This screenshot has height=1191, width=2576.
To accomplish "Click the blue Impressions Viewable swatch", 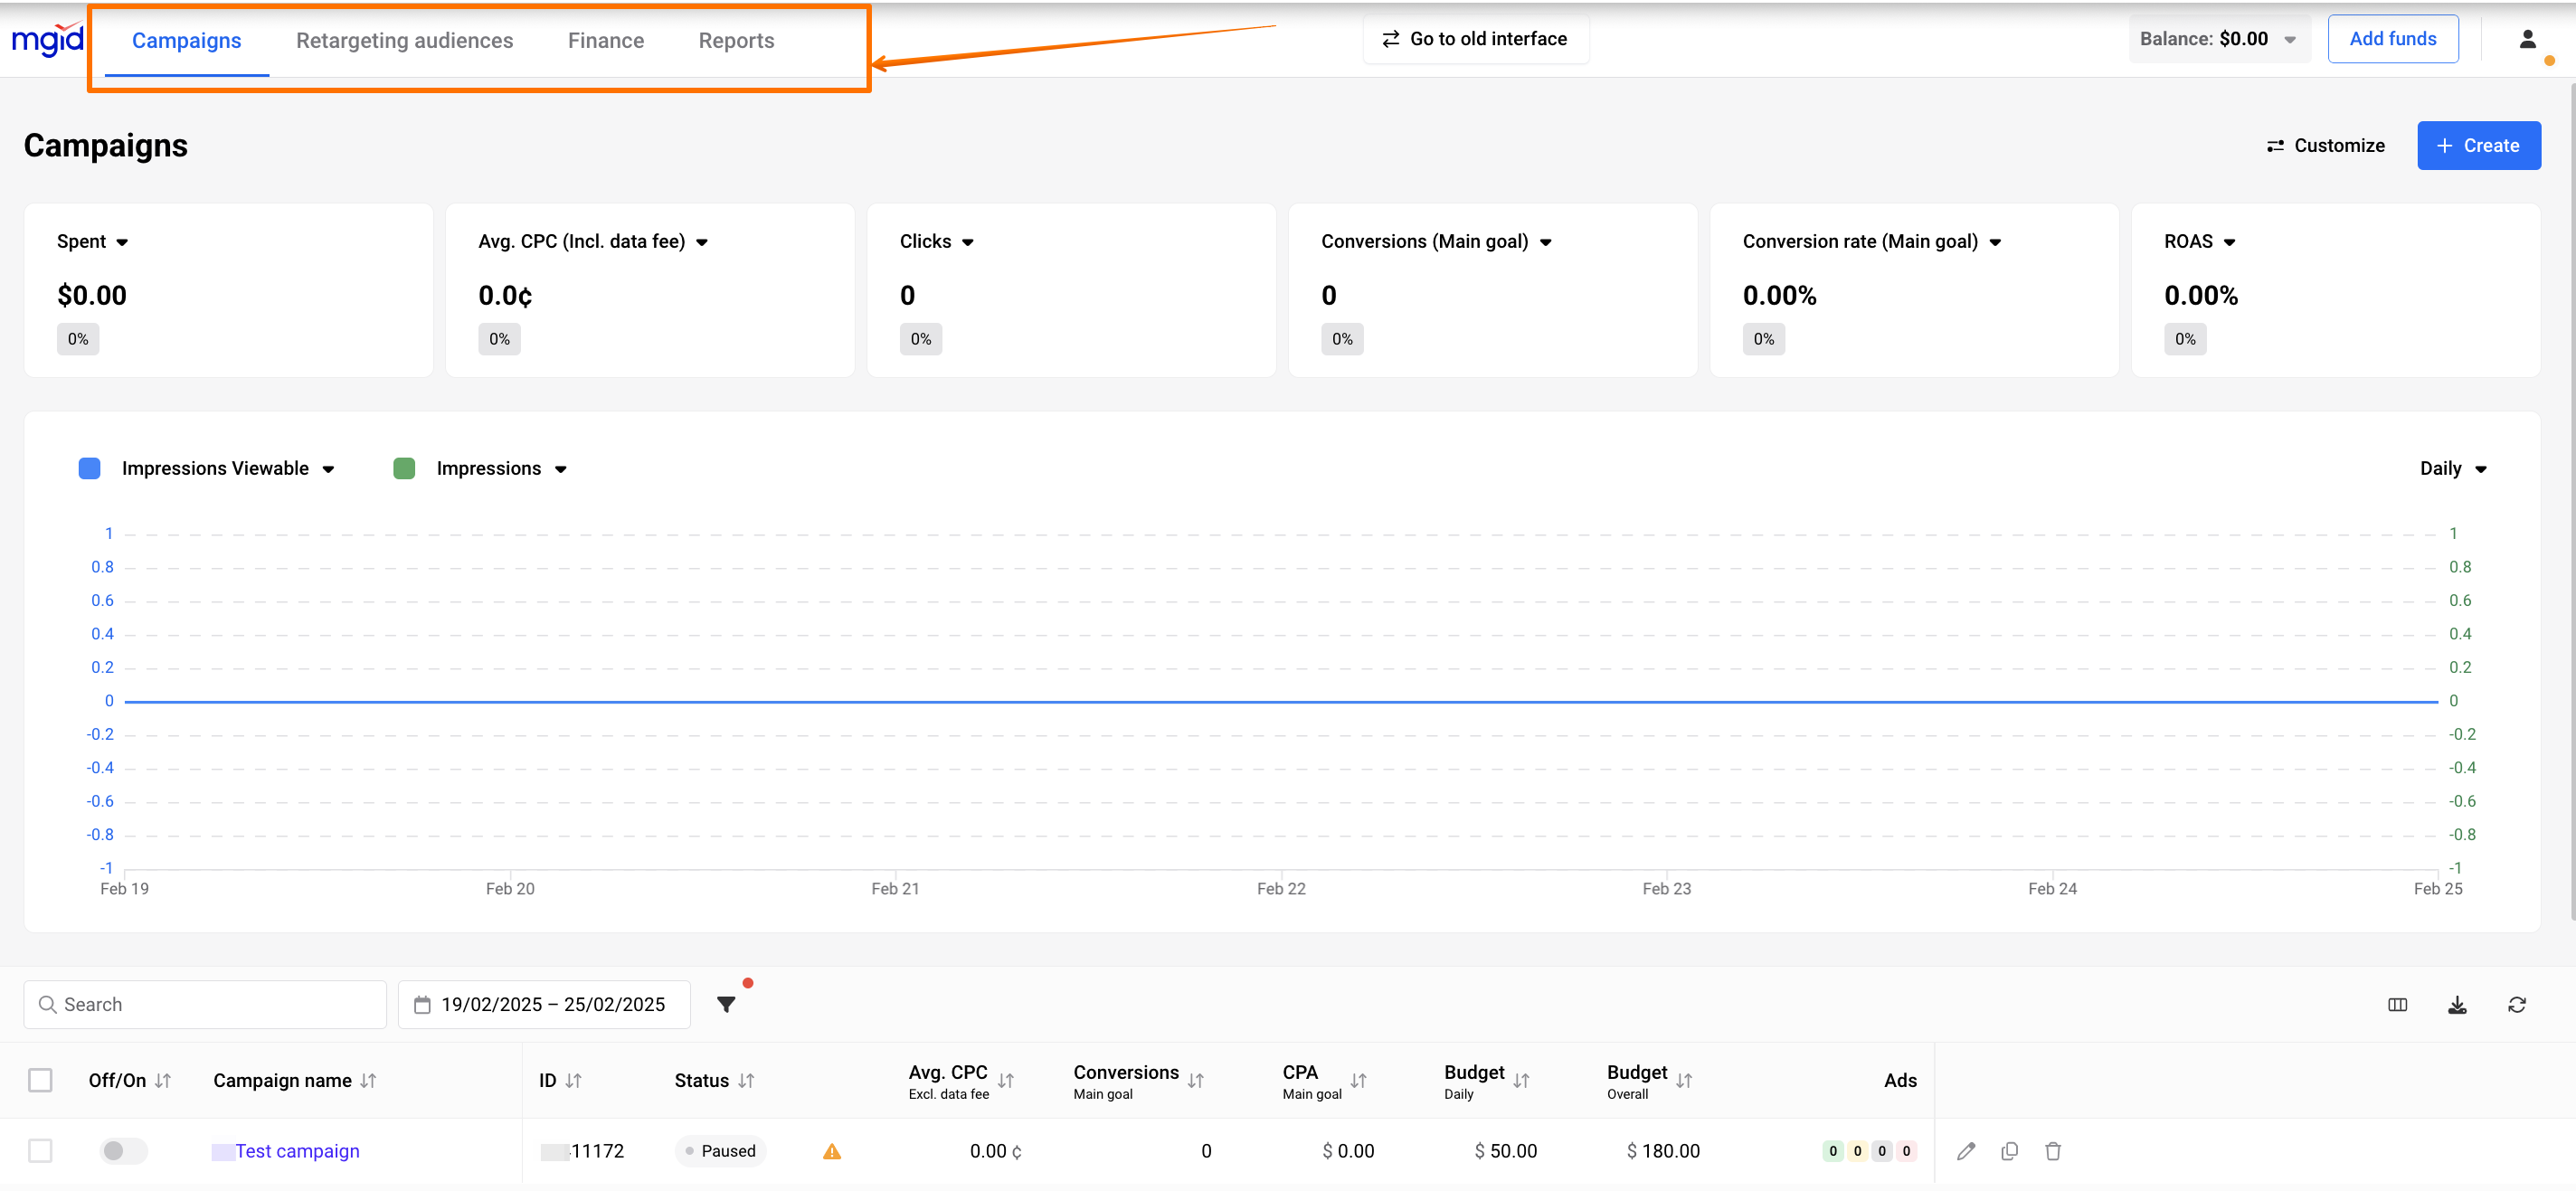I will coord(89,468).
